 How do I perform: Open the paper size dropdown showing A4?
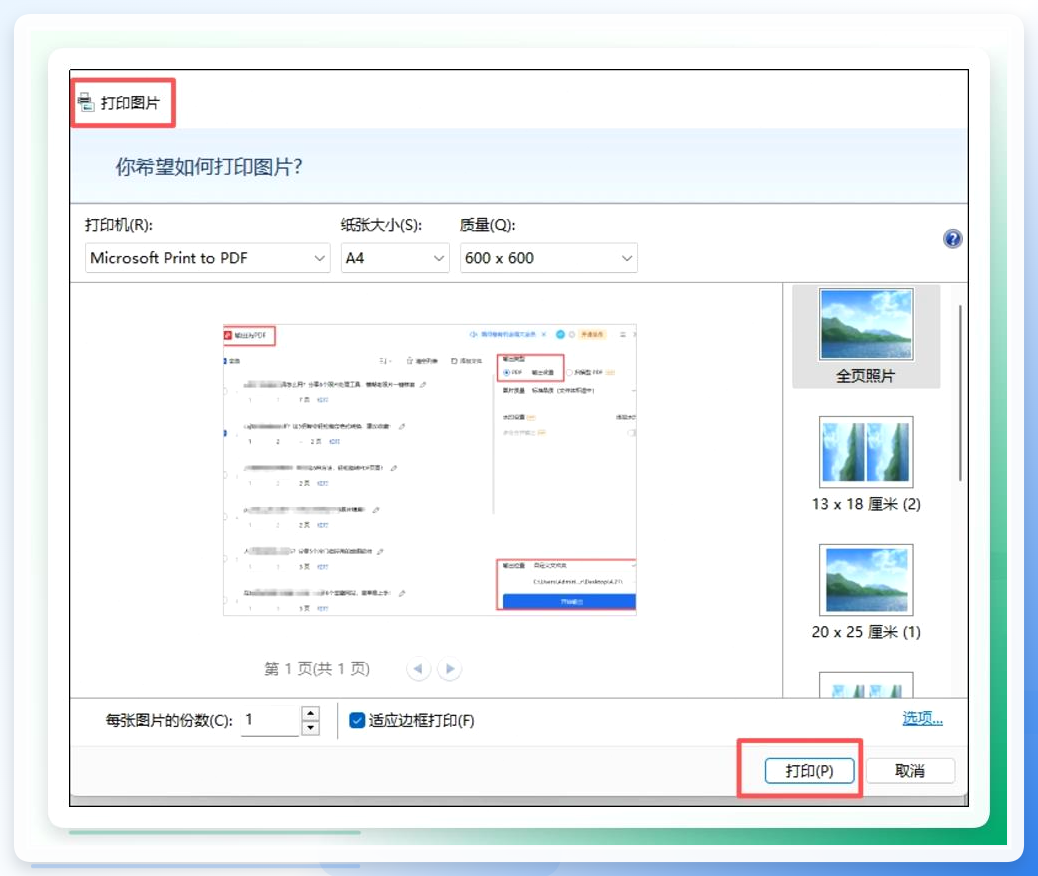point(395,258)
